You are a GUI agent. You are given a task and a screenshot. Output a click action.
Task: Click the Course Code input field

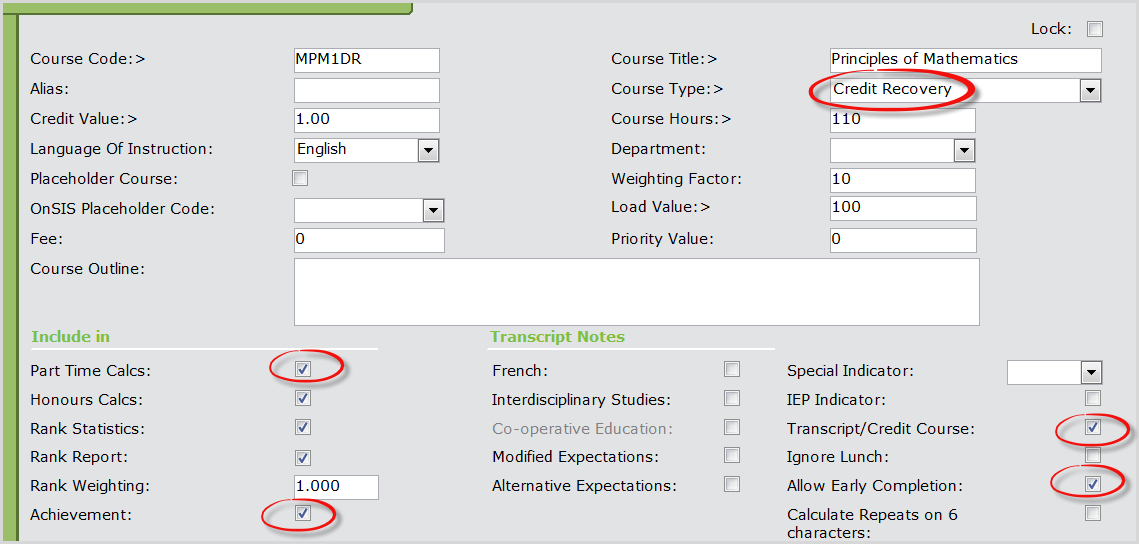366,60
